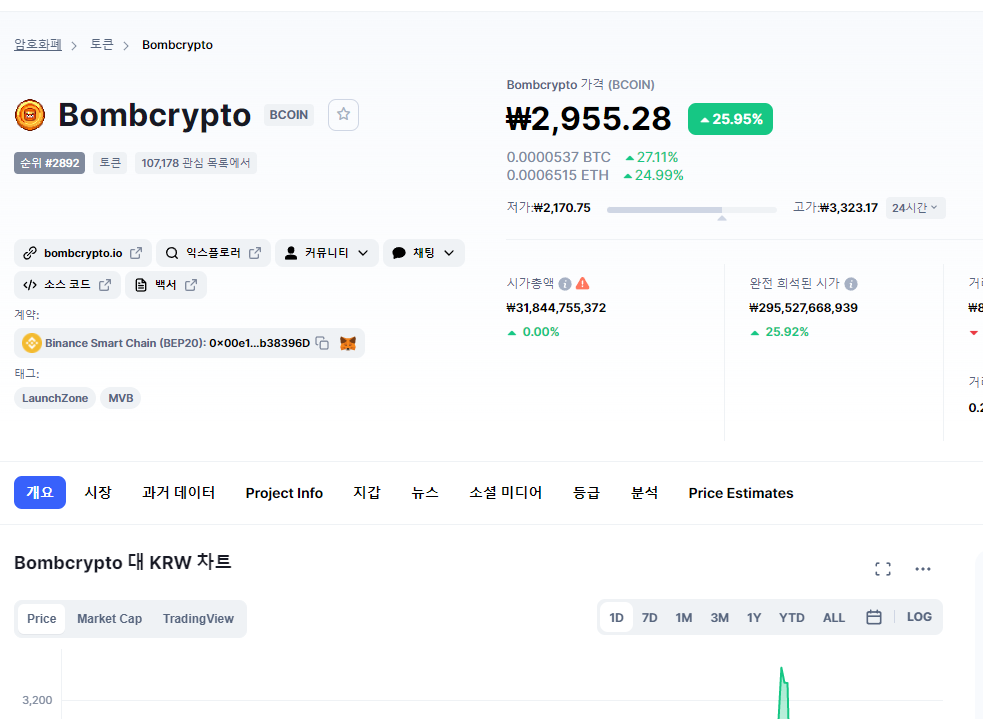This screenshot has height=719, width=983.
Task: Click the speech bubble icon in 채팅
Action: pos(399,253)
